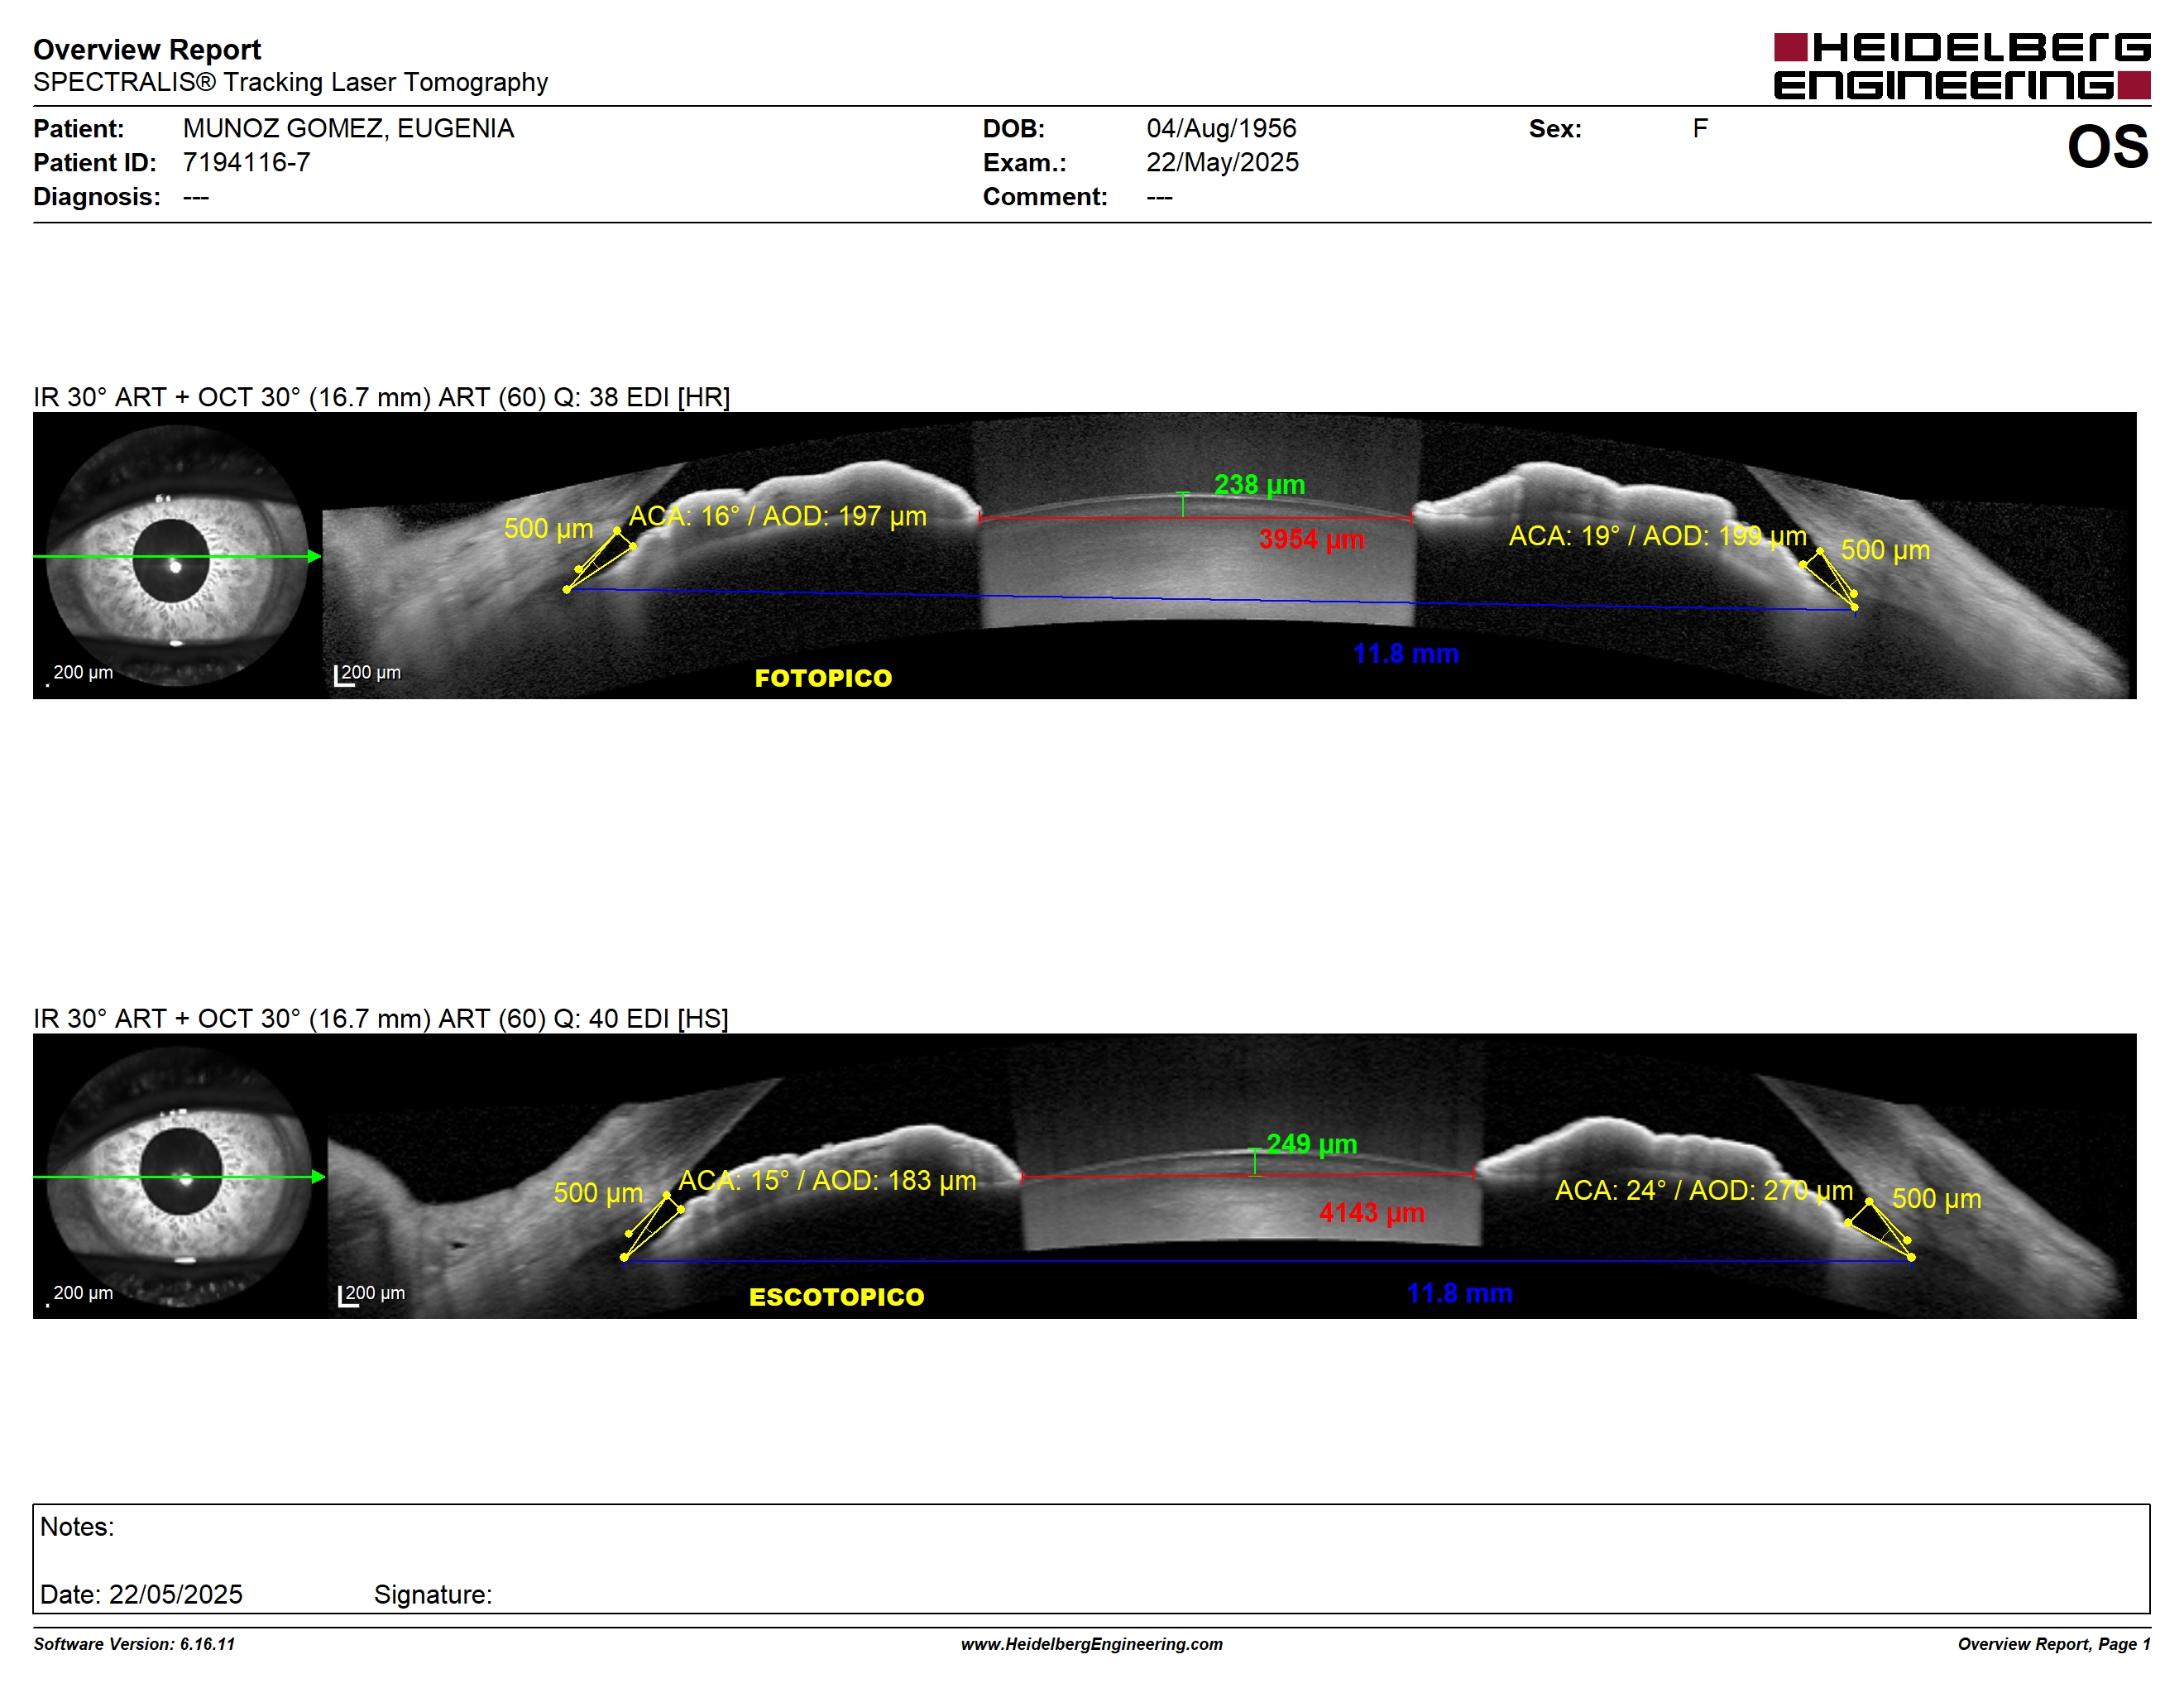
Task: Click the green 249 µm measurement label
Action: pyautogui.click(x=1311, y=1144)
